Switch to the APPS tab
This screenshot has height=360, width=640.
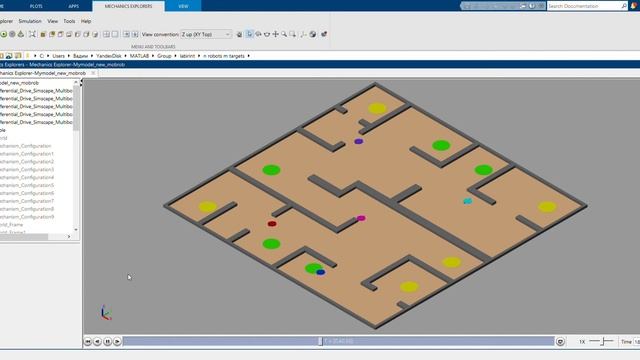click(73, 6)
